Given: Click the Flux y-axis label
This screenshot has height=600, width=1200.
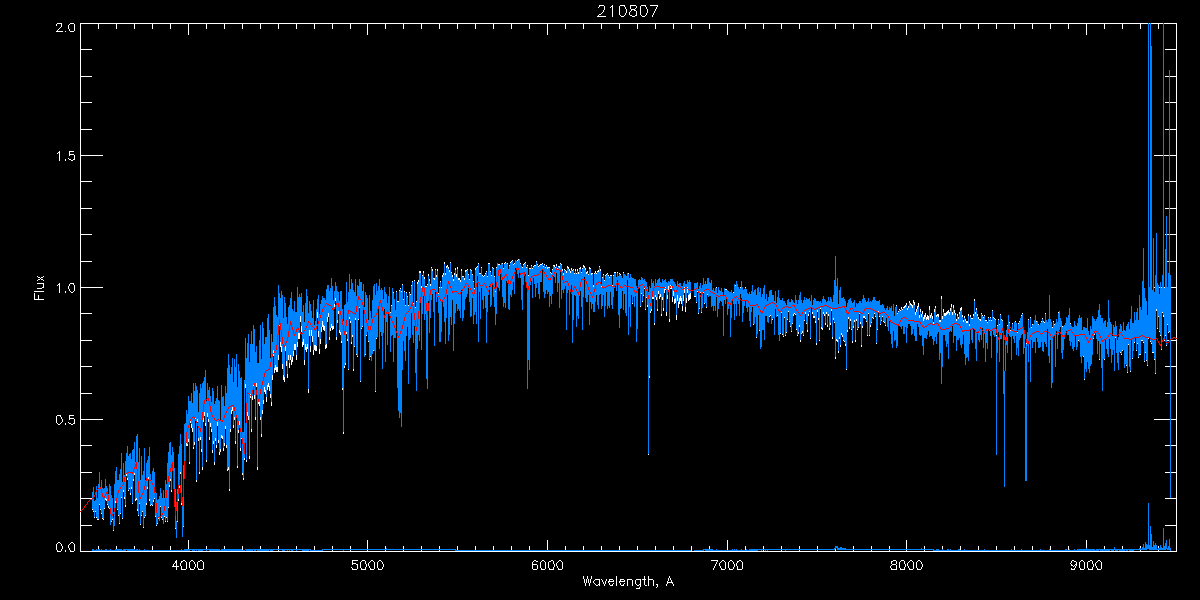Looking at the screenshot, I should click(40, 288).
